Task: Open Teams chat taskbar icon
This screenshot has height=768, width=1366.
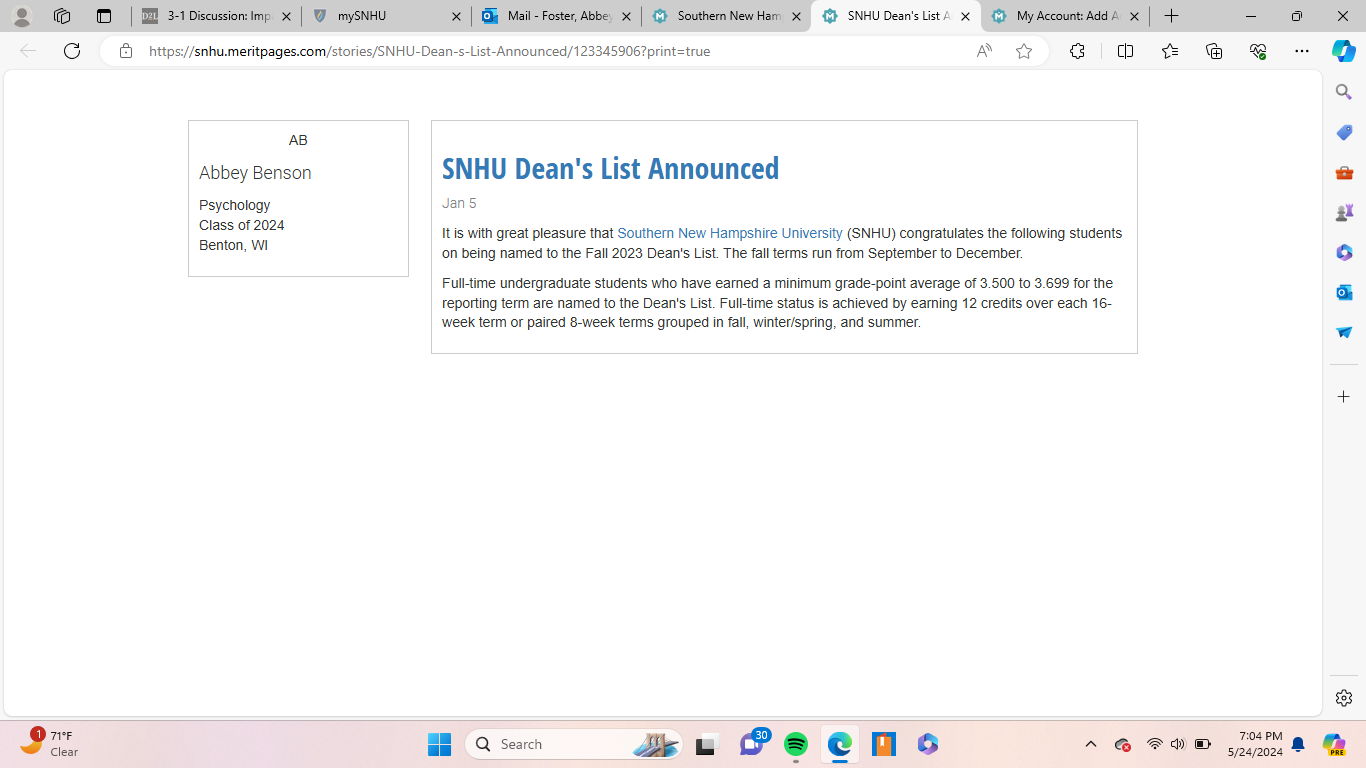Action: coord(752,744)
